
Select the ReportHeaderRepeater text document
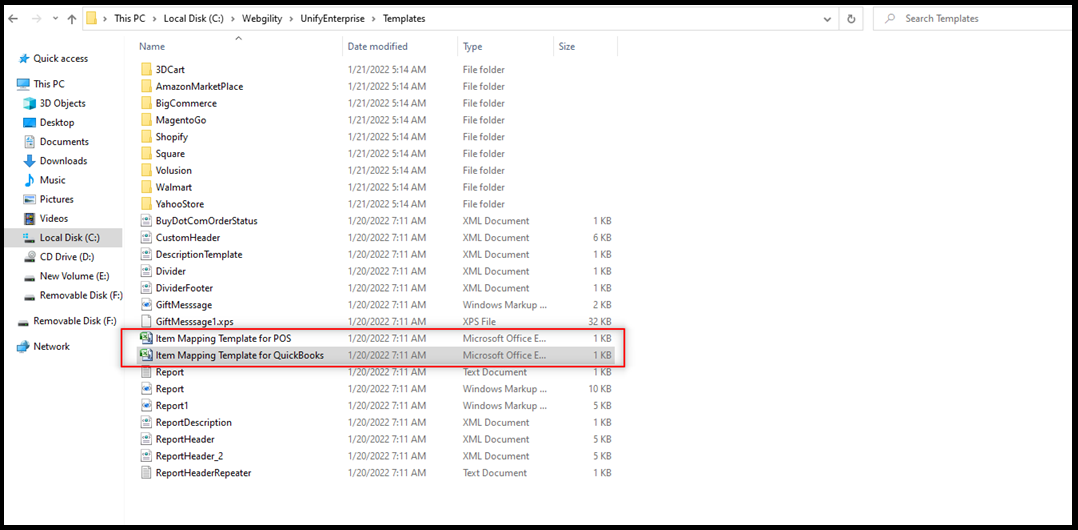[x=203, y=473]
